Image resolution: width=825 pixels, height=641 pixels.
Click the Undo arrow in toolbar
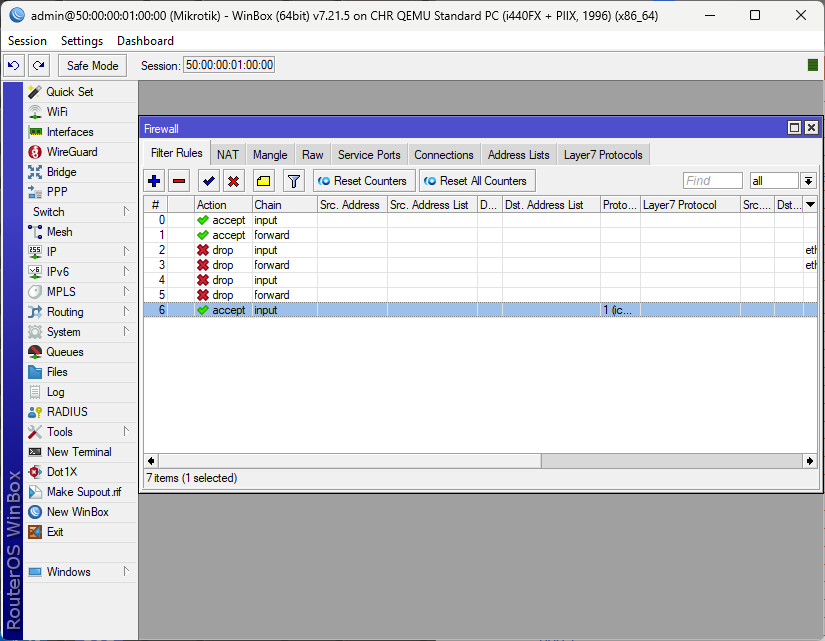point(14,65)
